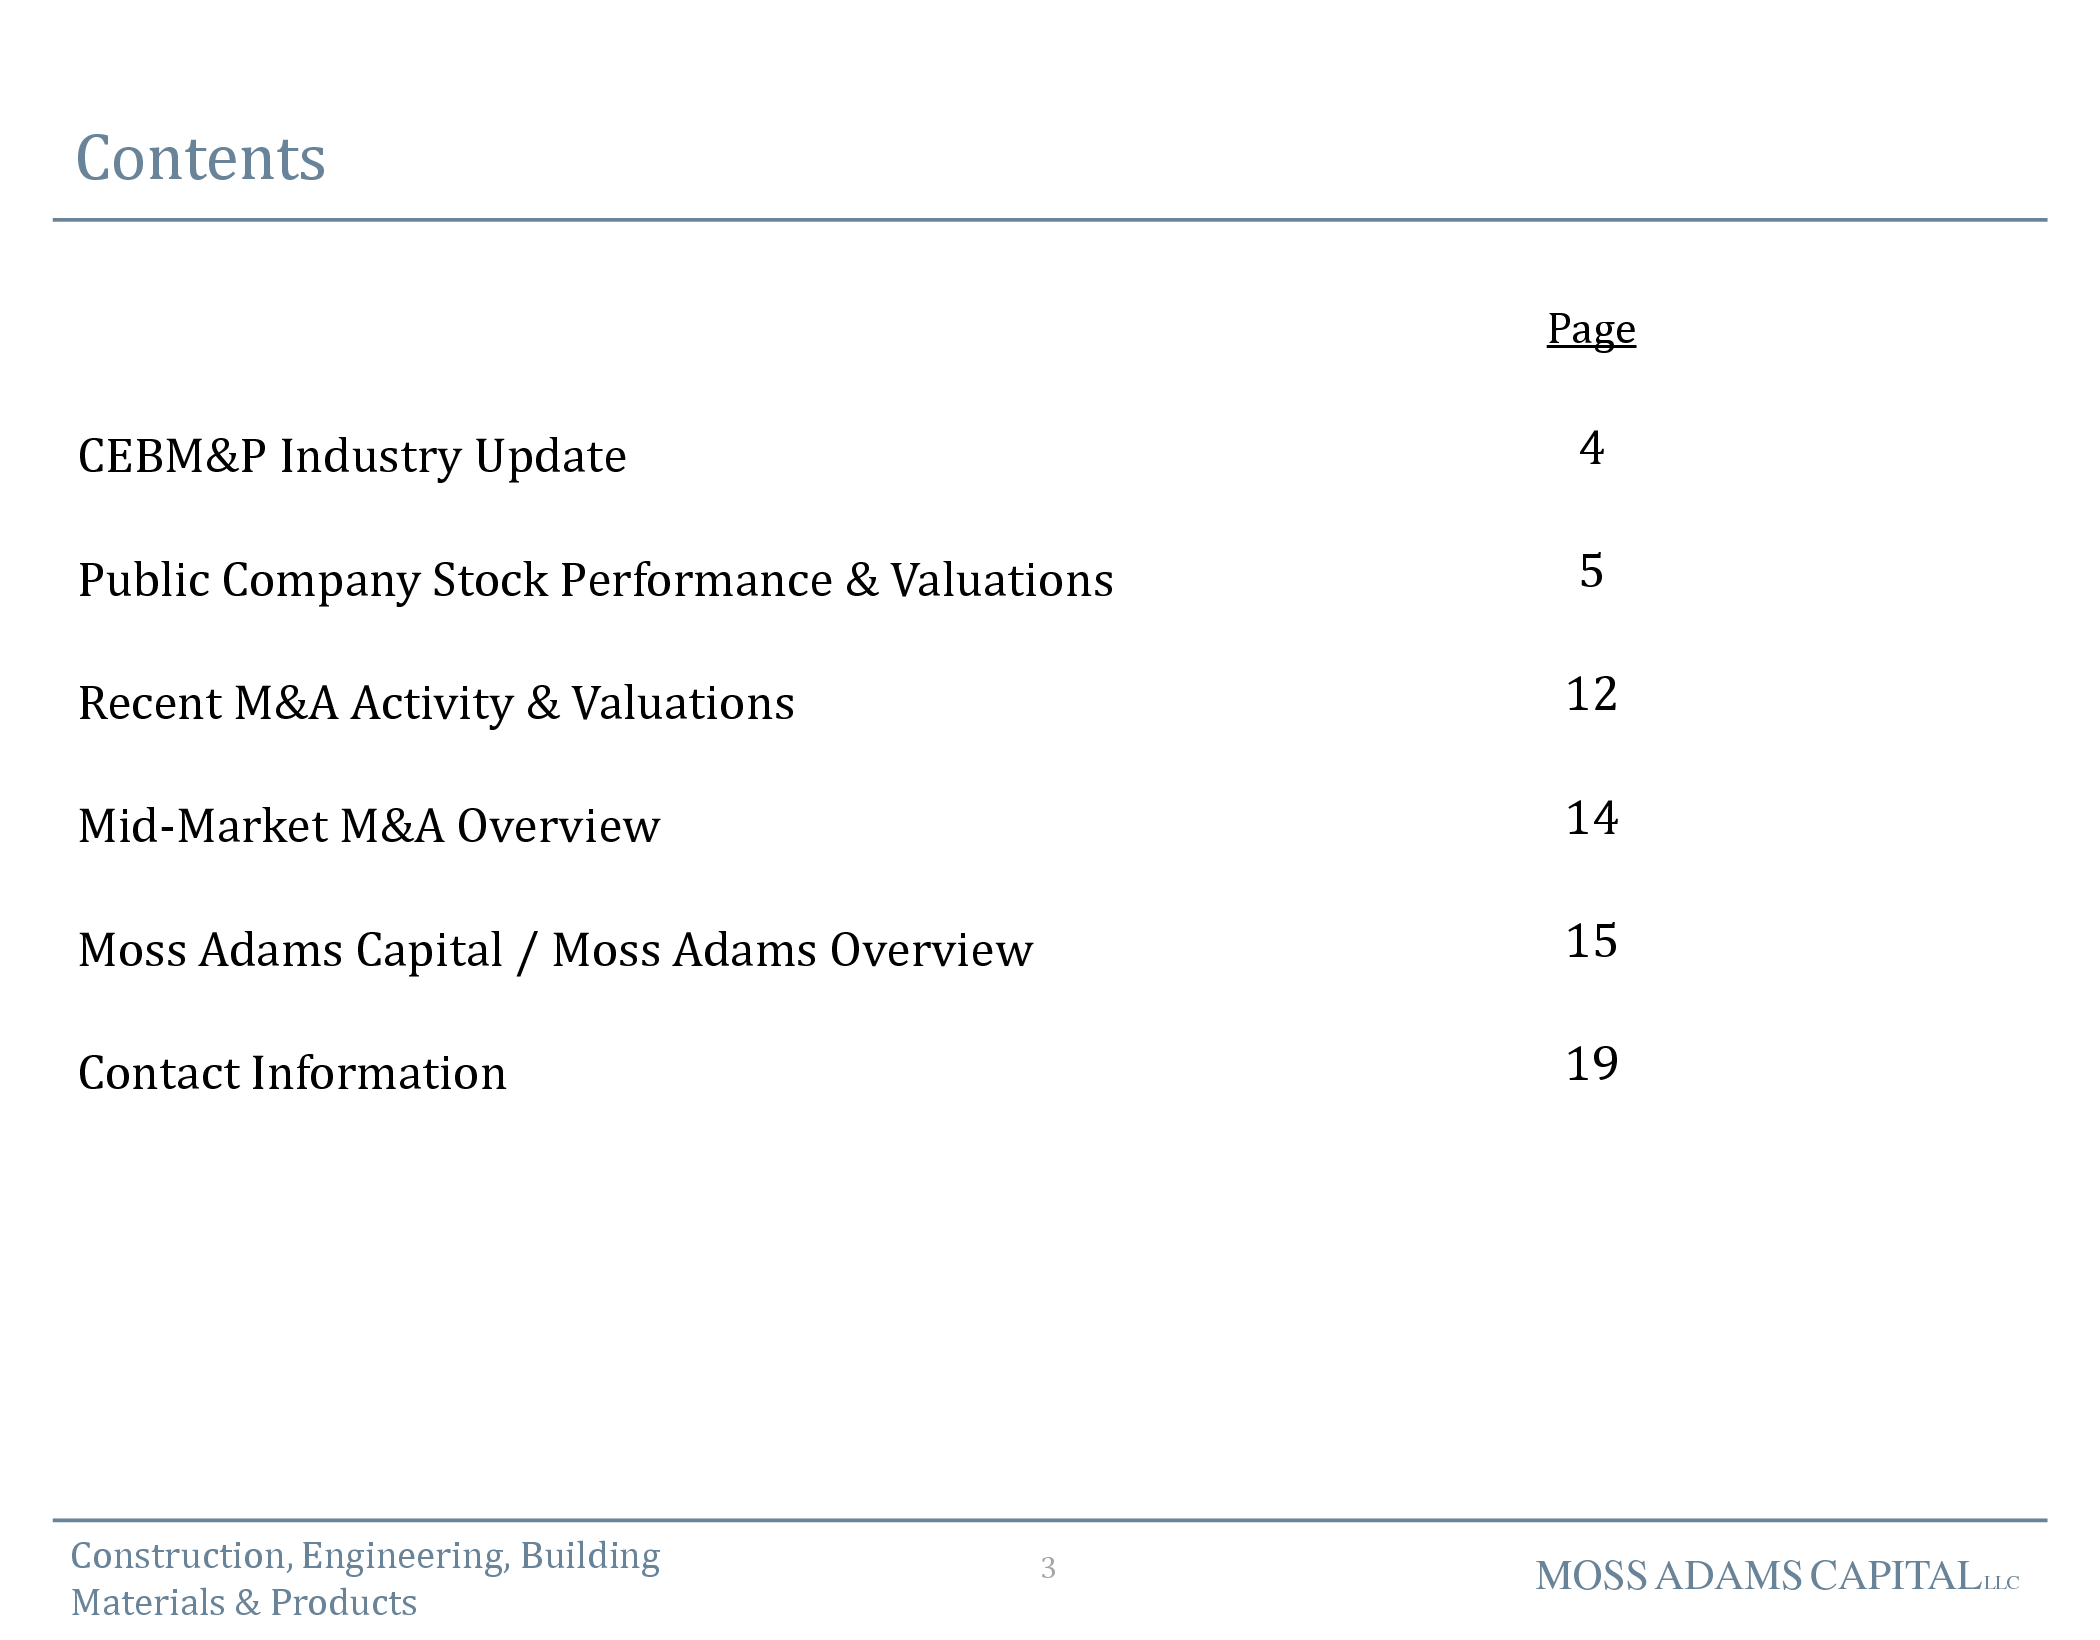
Task: Click the Moss Adams Capital logo
Action: [1777, 1577]
